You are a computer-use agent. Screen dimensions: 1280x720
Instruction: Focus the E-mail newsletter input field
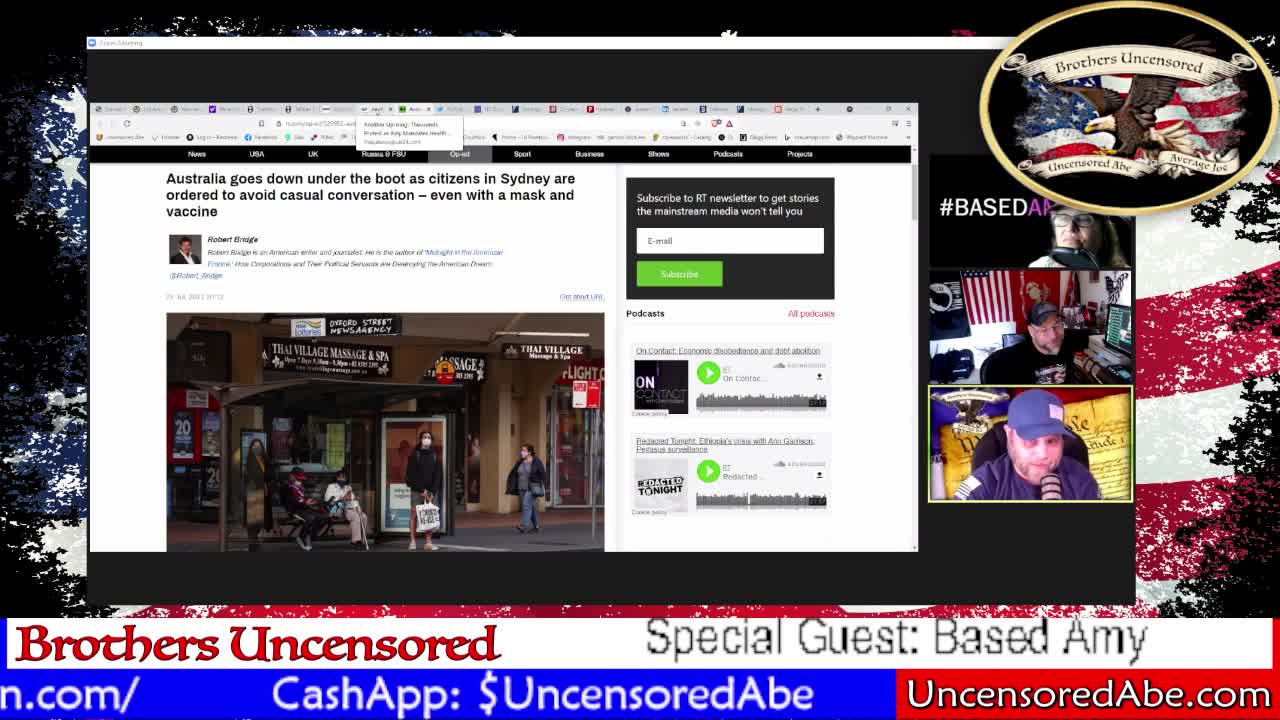click(x=730, y=240)
